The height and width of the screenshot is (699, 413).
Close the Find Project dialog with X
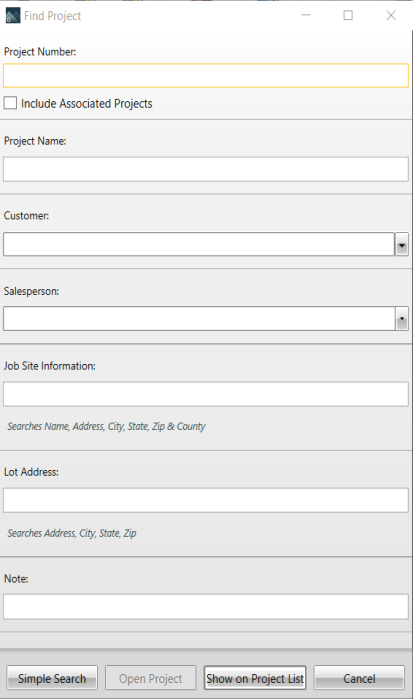[391, 16]
